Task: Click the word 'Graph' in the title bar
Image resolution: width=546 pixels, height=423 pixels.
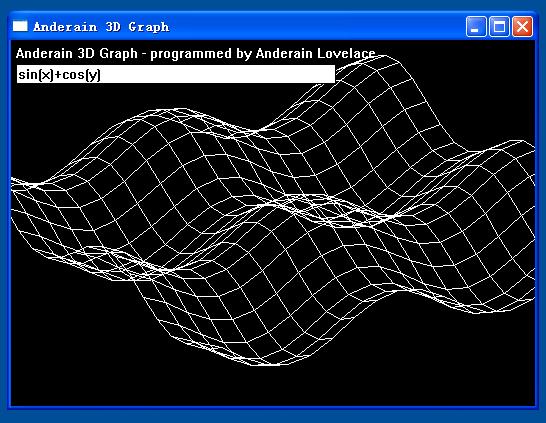Action: pos(149,27)
